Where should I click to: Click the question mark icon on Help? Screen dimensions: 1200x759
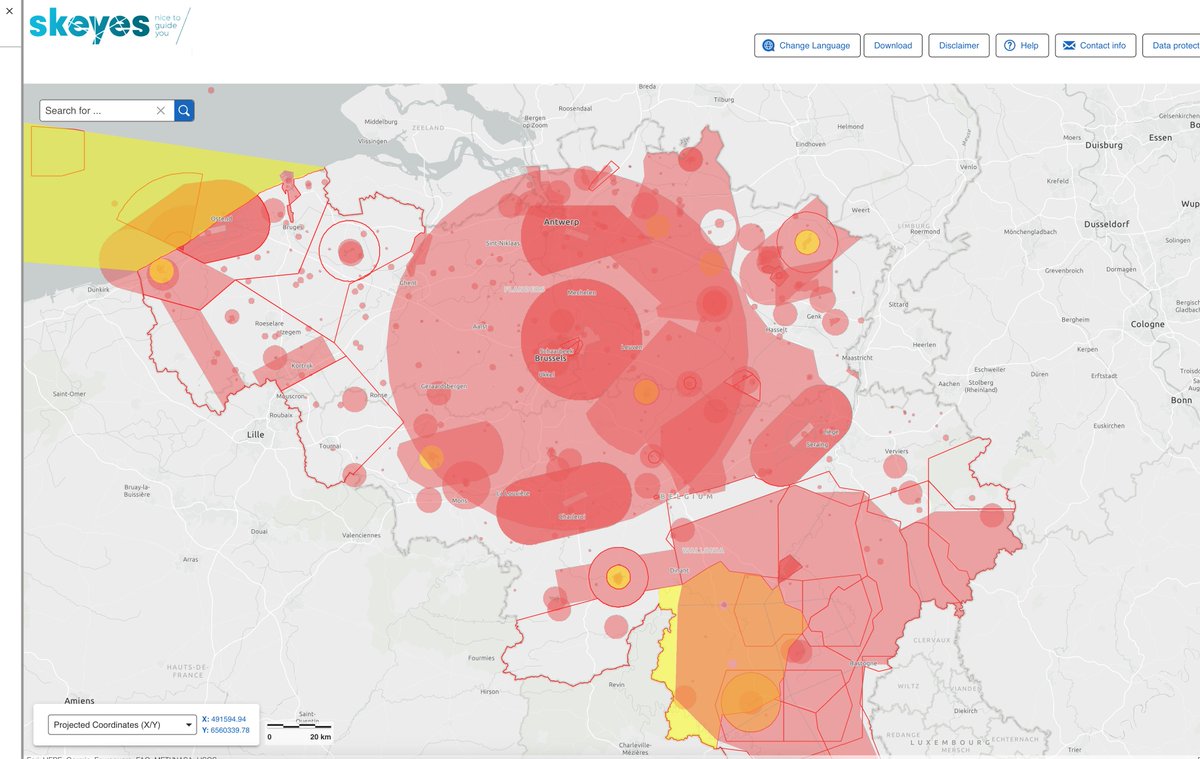(x=1009, y=45)
